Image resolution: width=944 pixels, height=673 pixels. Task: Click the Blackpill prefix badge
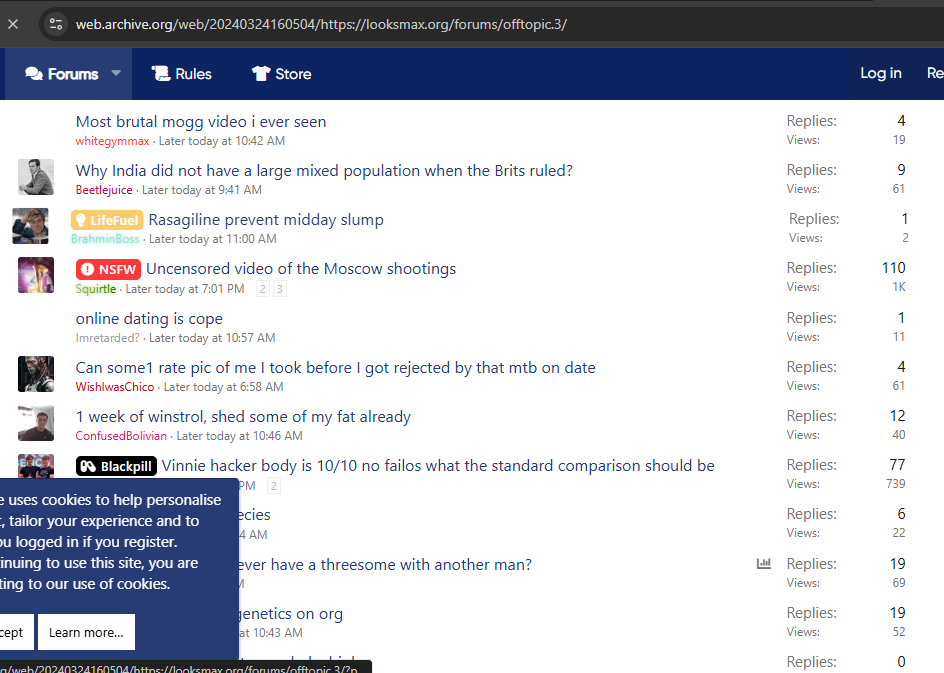point(116,466)
